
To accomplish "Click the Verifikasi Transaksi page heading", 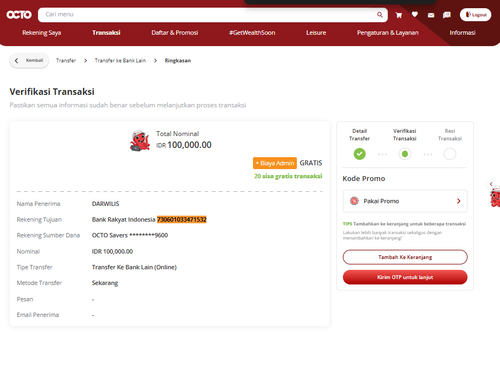I will [52, 92].
